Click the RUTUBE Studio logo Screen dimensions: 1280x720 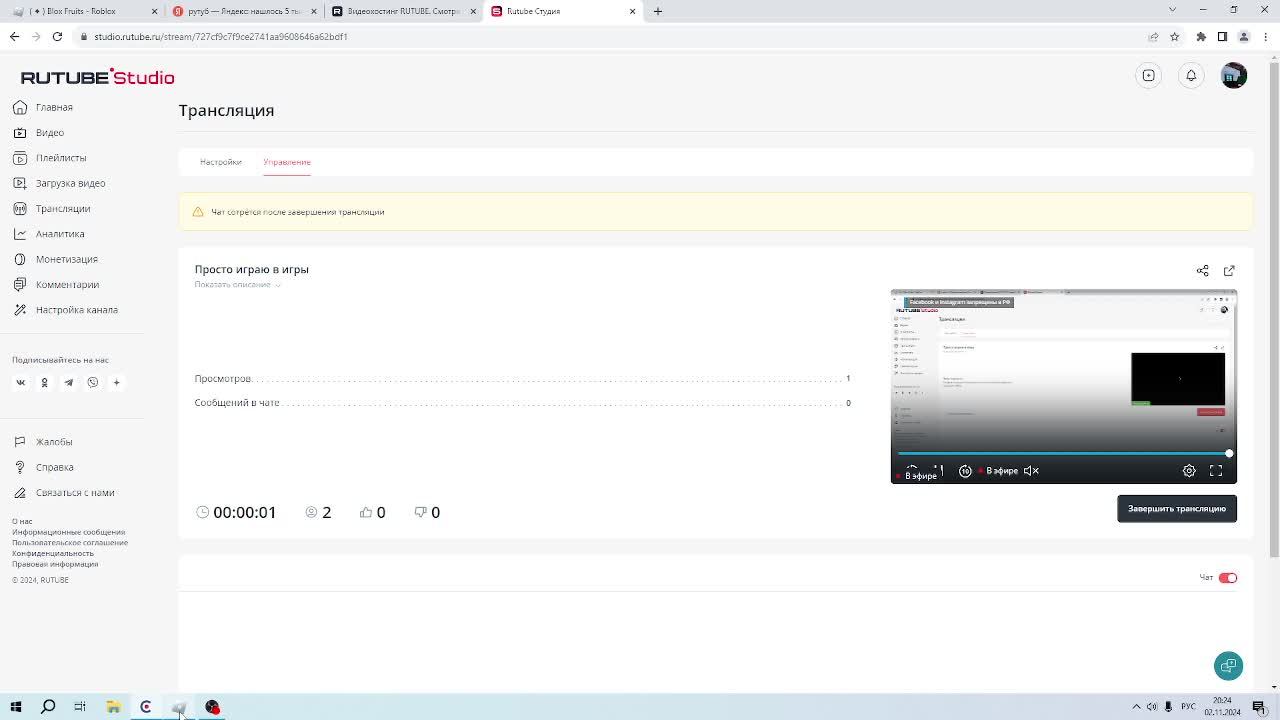coord(97,77)
